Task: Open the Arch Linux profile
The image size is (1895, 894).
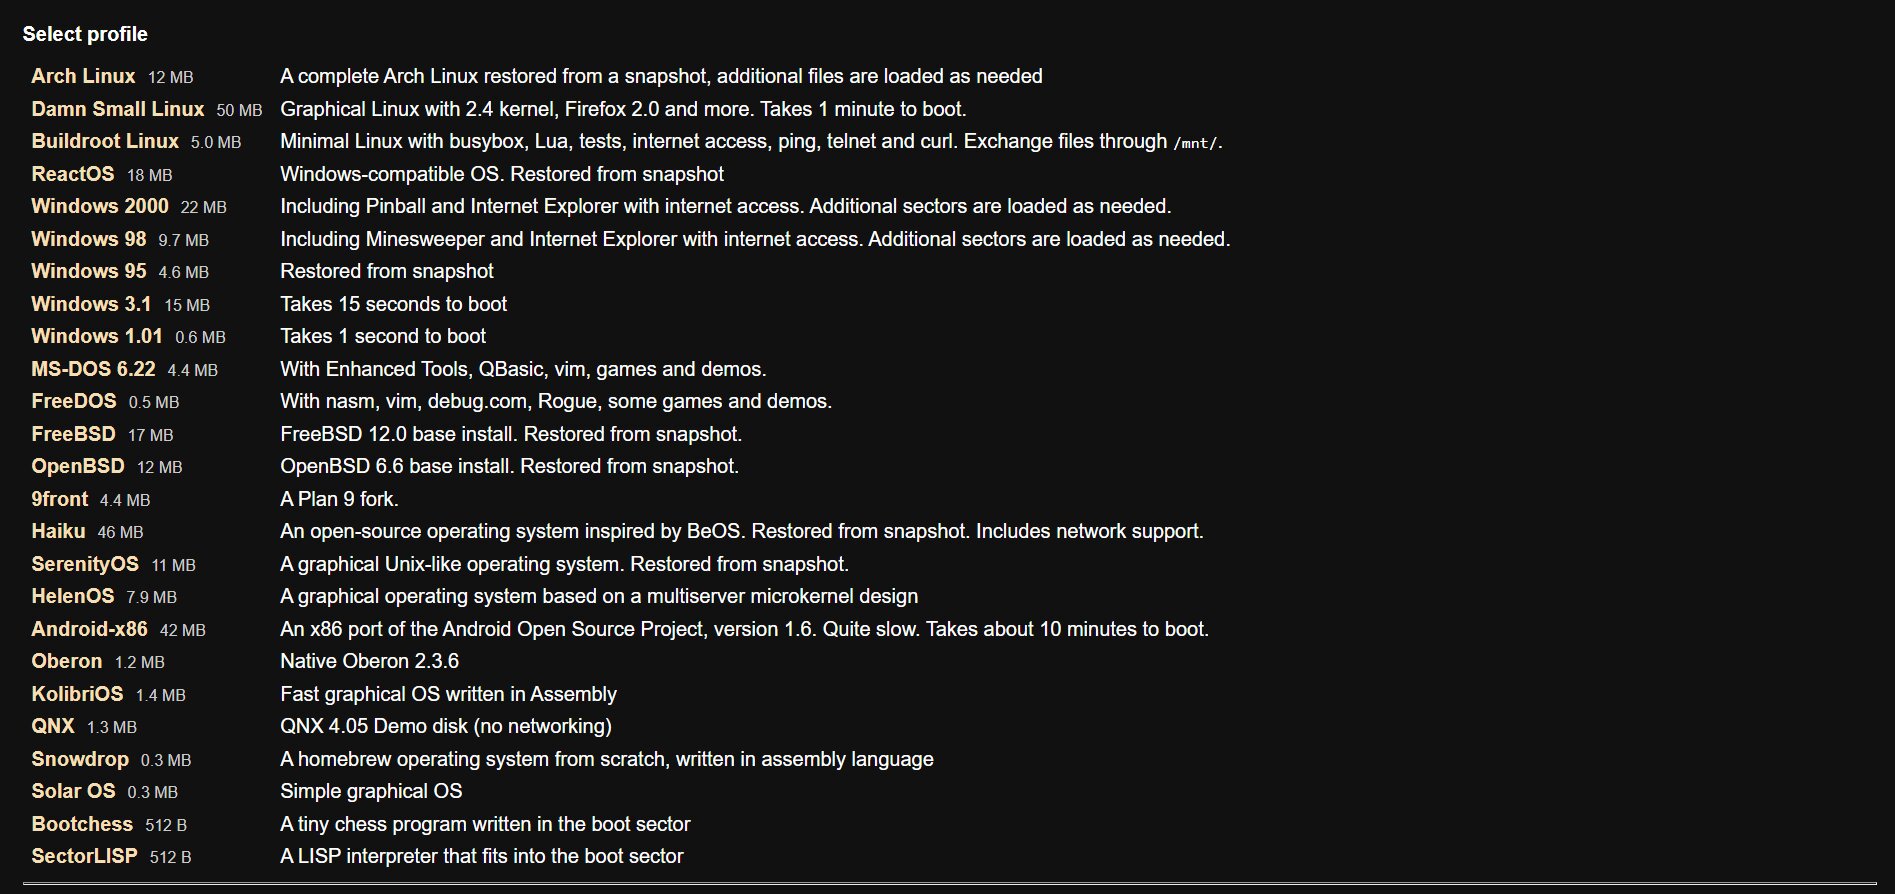Action: pyautogui.click(x=83, y=76)
